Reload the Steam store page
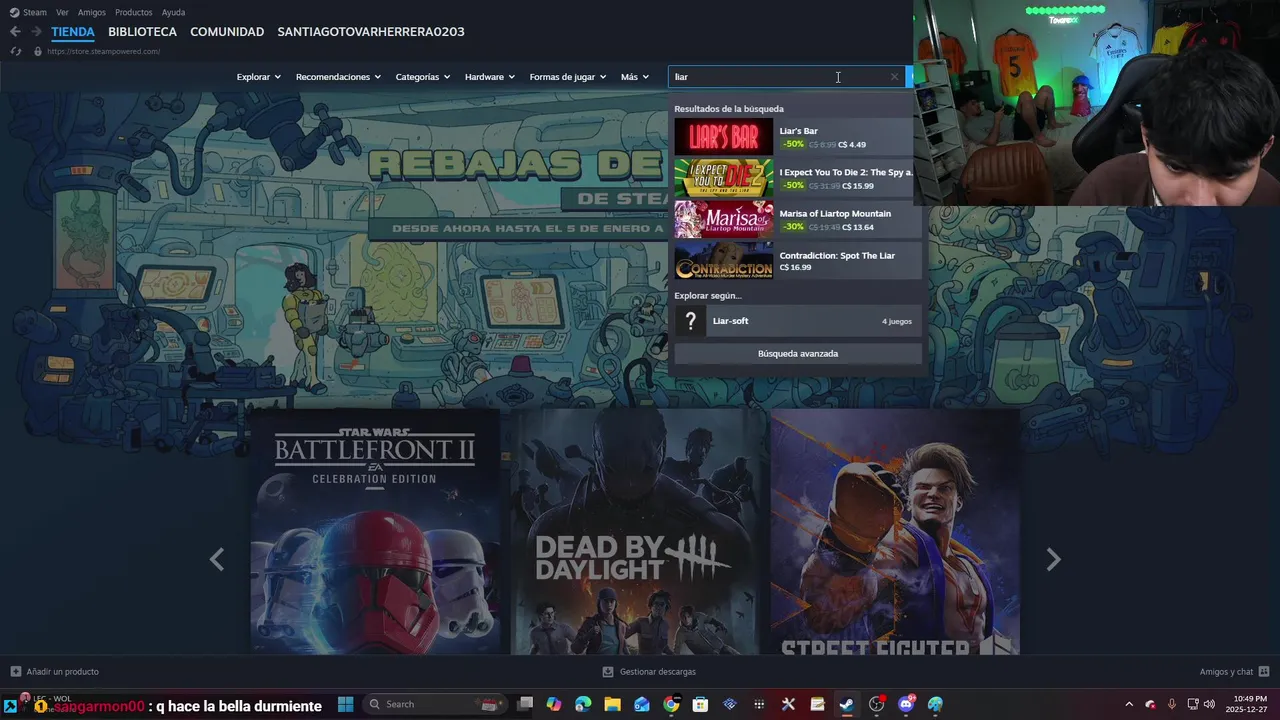 15,51
